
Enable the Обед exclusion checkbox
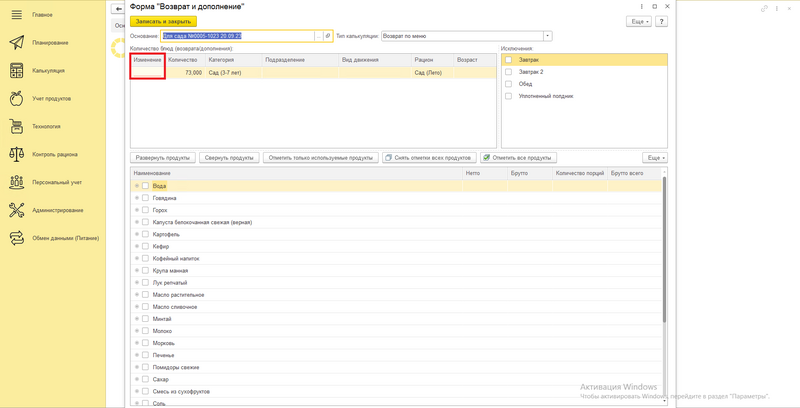509,84
